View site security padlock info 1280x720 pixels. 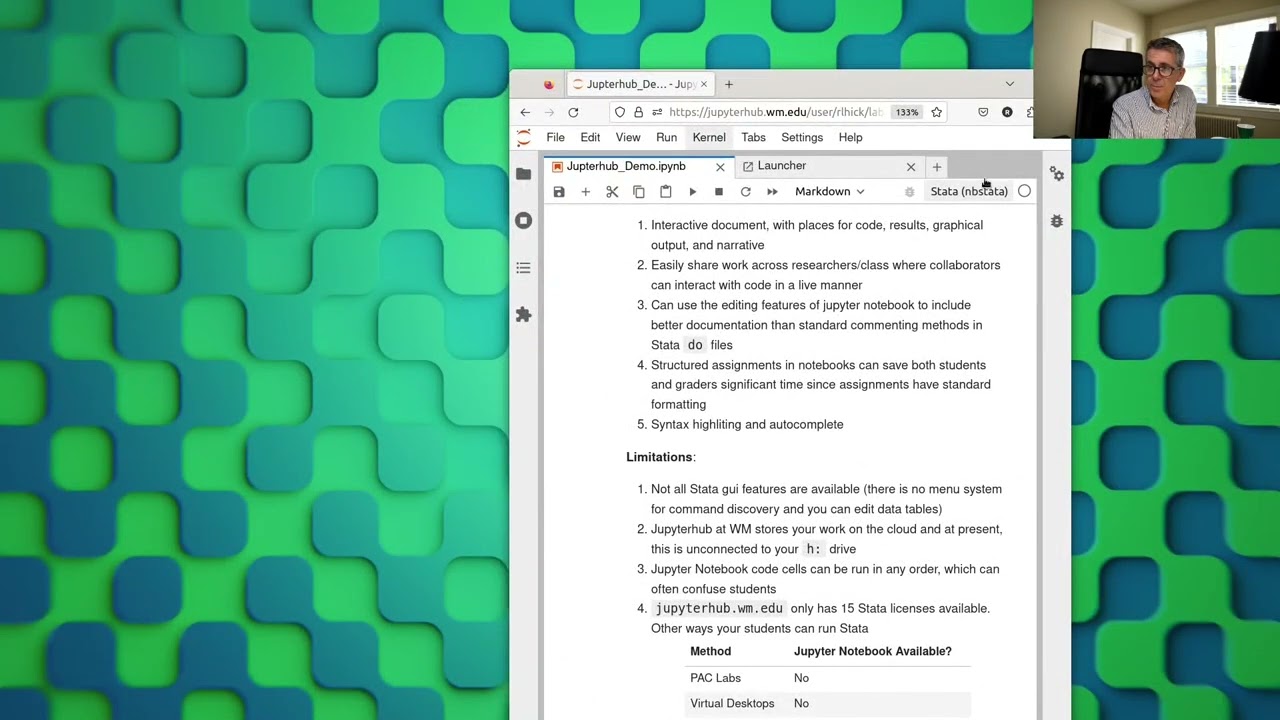[638, 112]
